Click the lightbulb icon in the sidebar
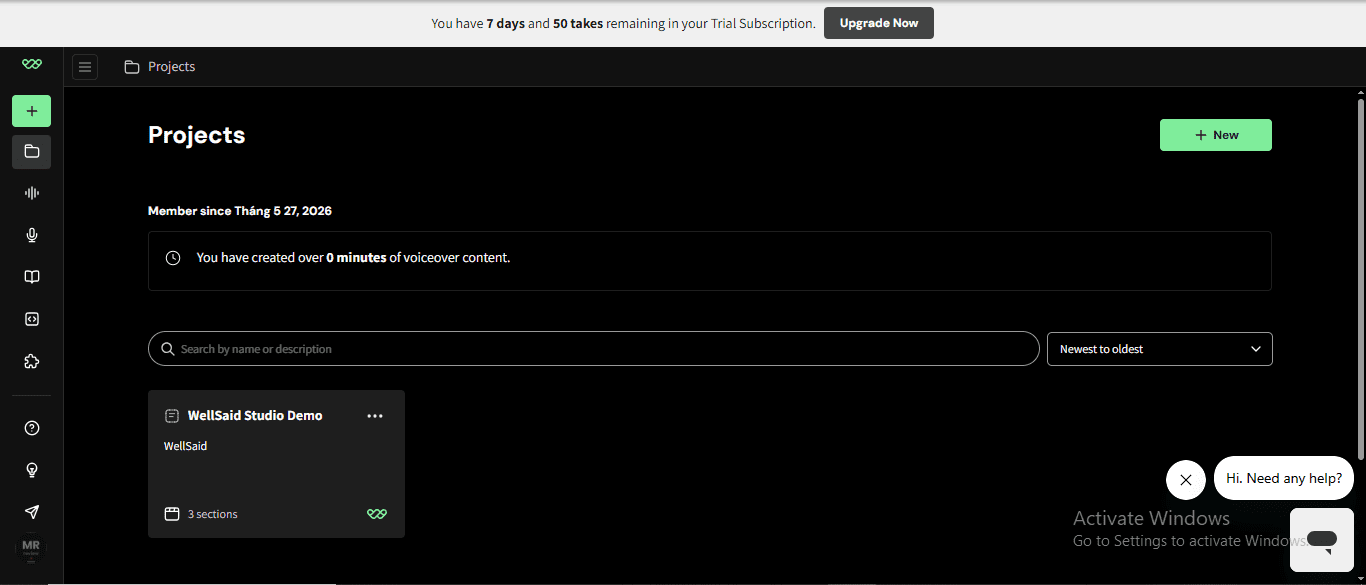Screen dimensions: 1366x585 (32, 470)
